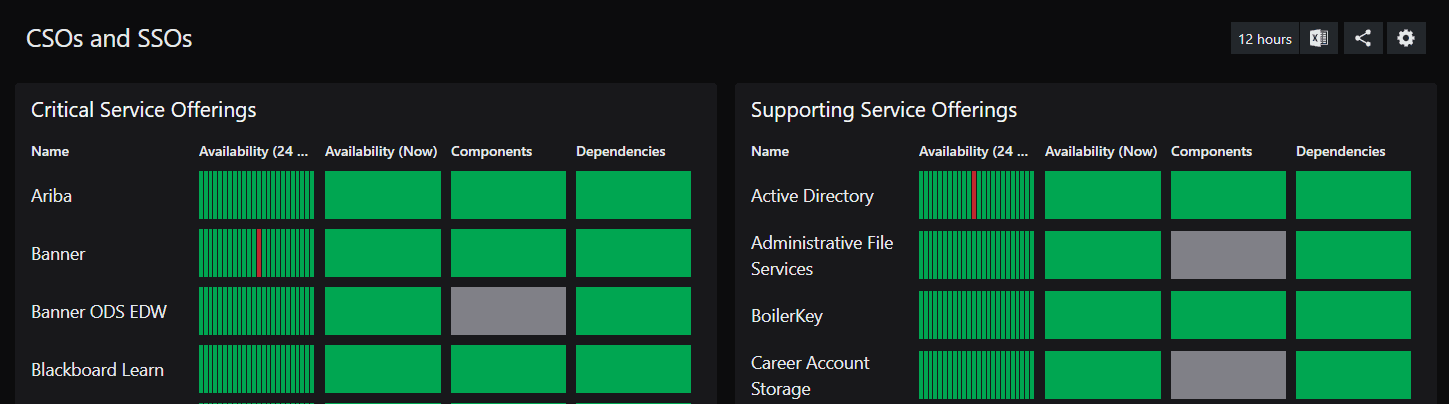Click Availability (Now) header in Critical Service Offerings
This screenshot has width=1449, height=404.
point(381,152)
